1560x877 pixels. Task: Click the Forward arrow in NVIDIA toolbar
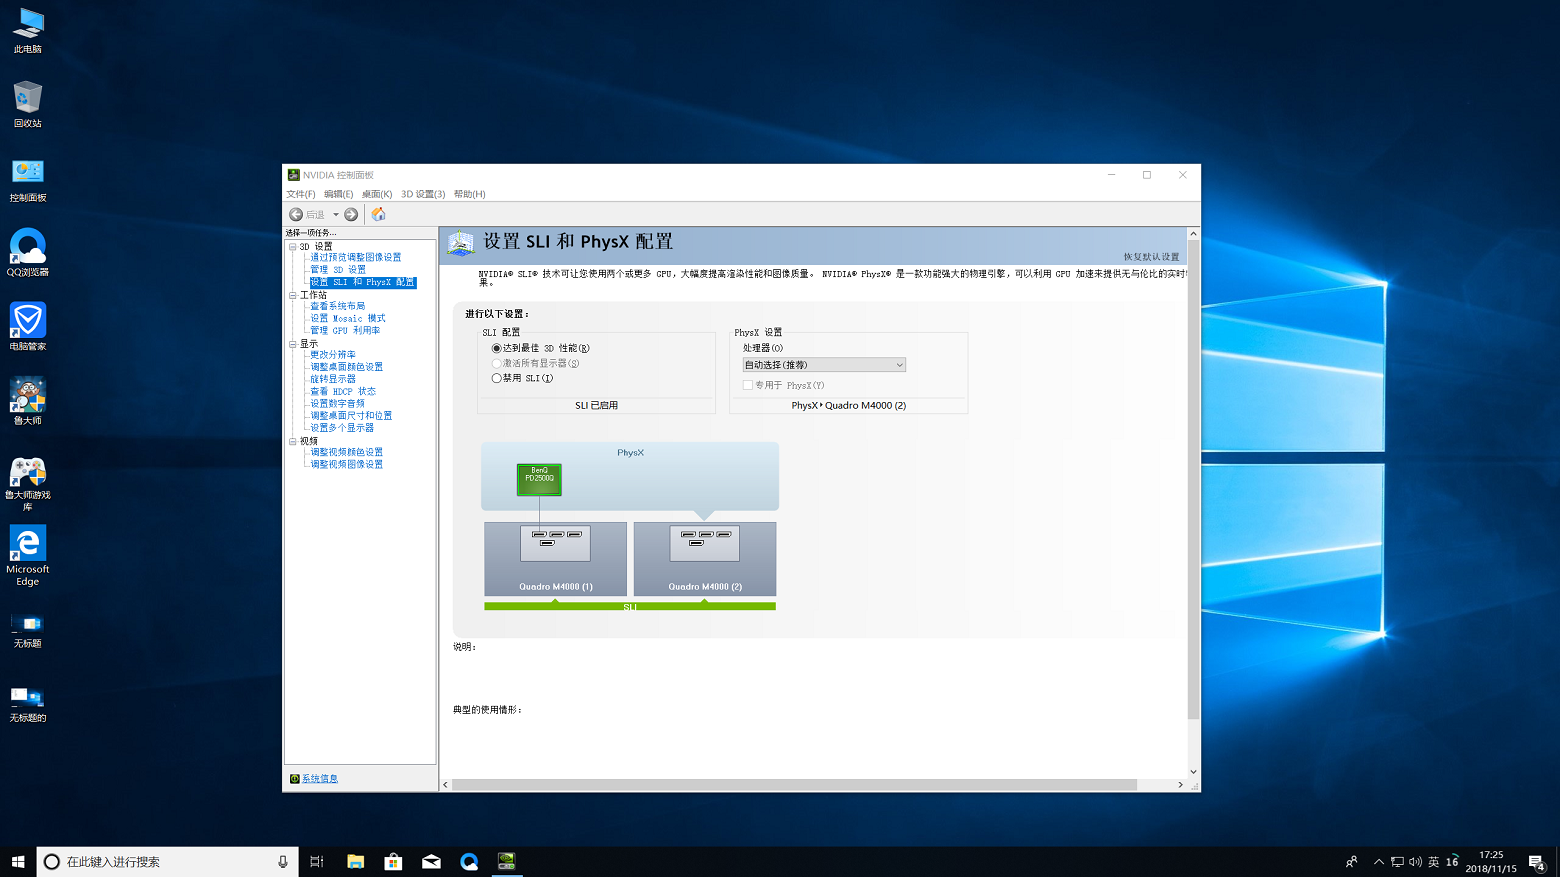click(351, 214)
